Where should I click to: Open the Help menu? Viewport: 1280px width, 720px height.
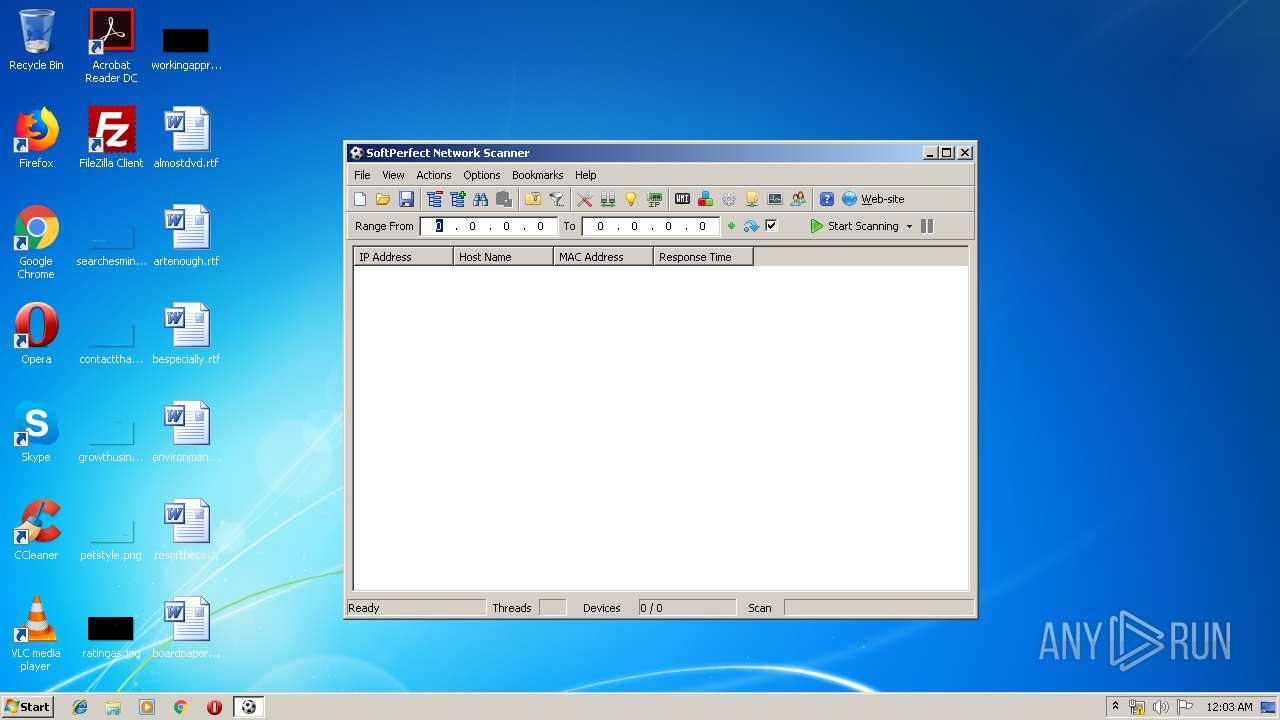point(586,175)
